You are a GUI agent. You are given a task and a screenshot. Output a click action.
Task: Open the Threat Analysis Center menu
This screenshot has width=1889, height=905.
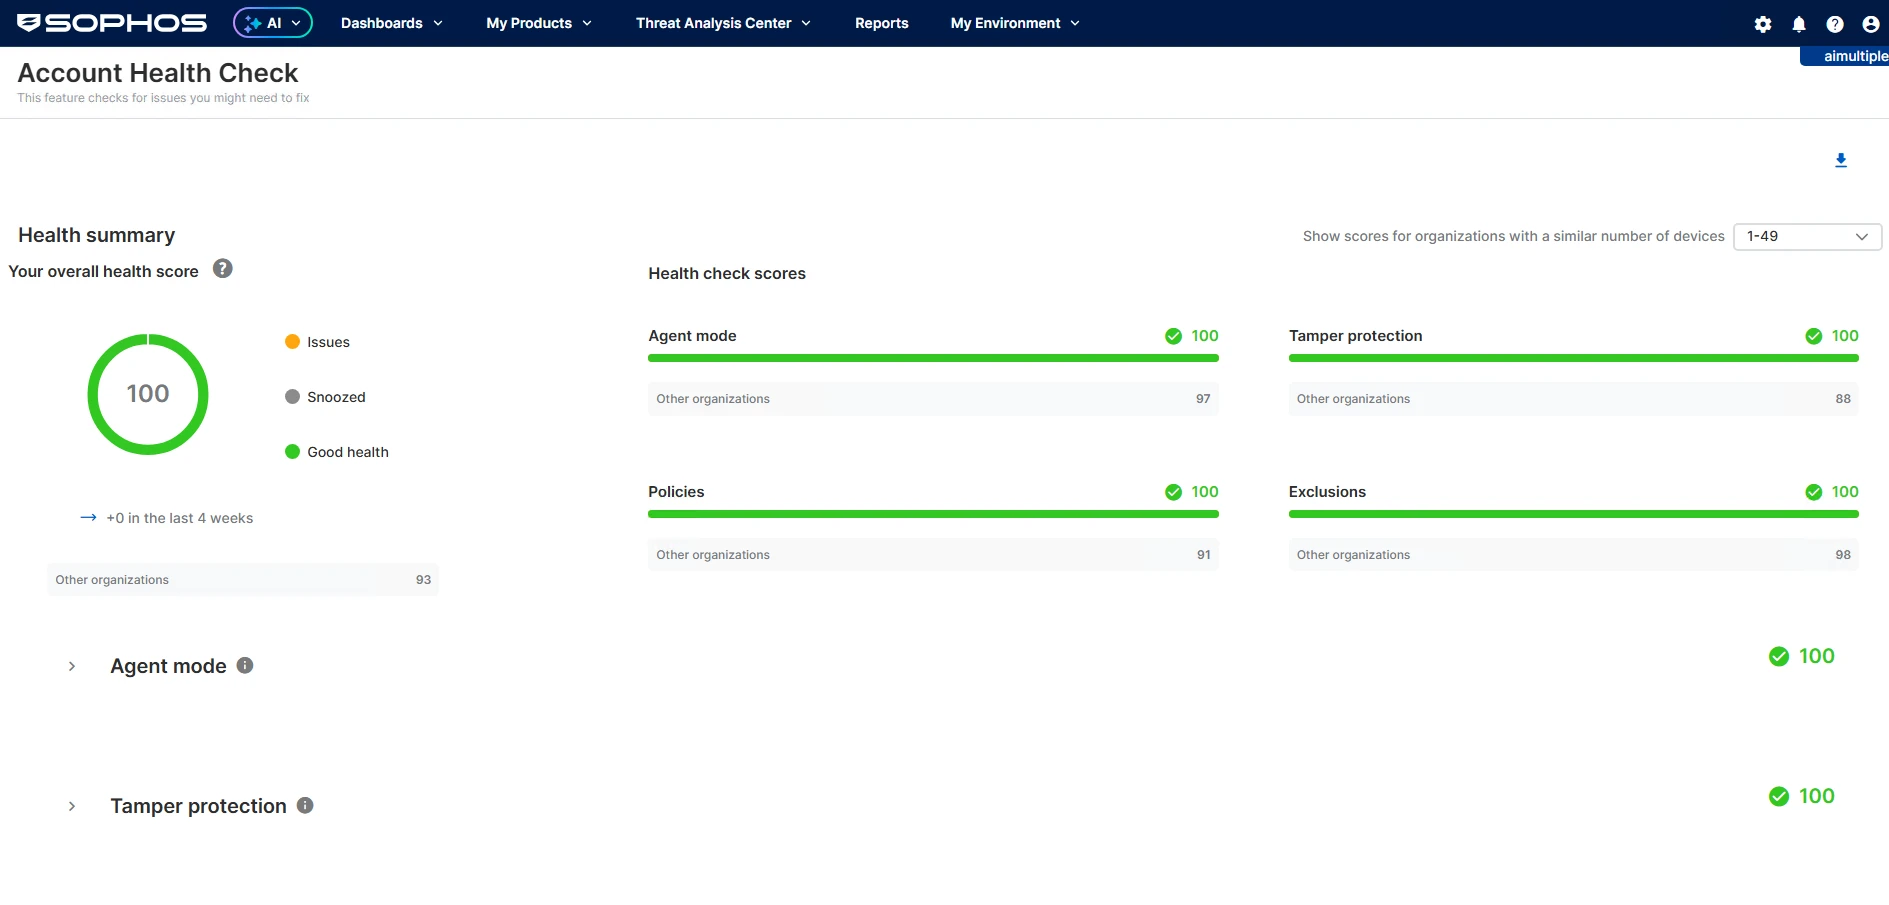click(723, 23)
